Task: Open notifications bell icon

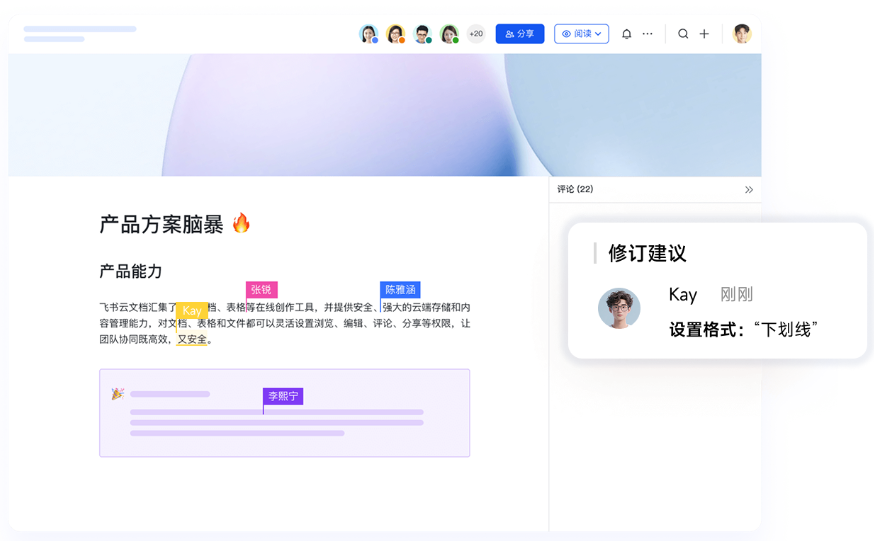Action: tap(627, 34)
